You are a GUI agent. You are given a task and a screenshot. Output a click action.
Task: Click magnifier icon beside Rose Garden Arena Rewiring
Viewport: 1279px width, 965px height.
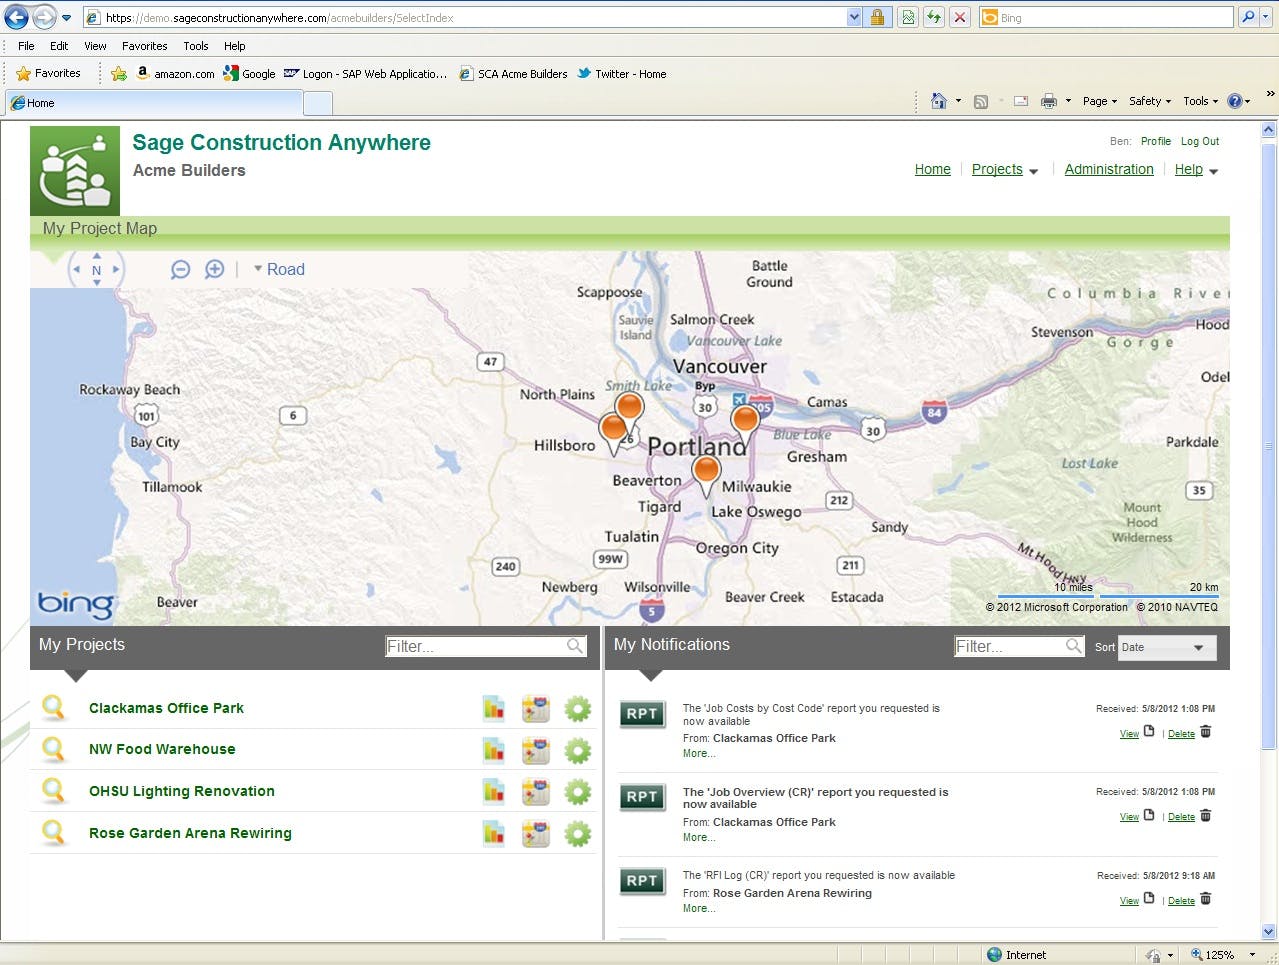(x=53, y=832)
